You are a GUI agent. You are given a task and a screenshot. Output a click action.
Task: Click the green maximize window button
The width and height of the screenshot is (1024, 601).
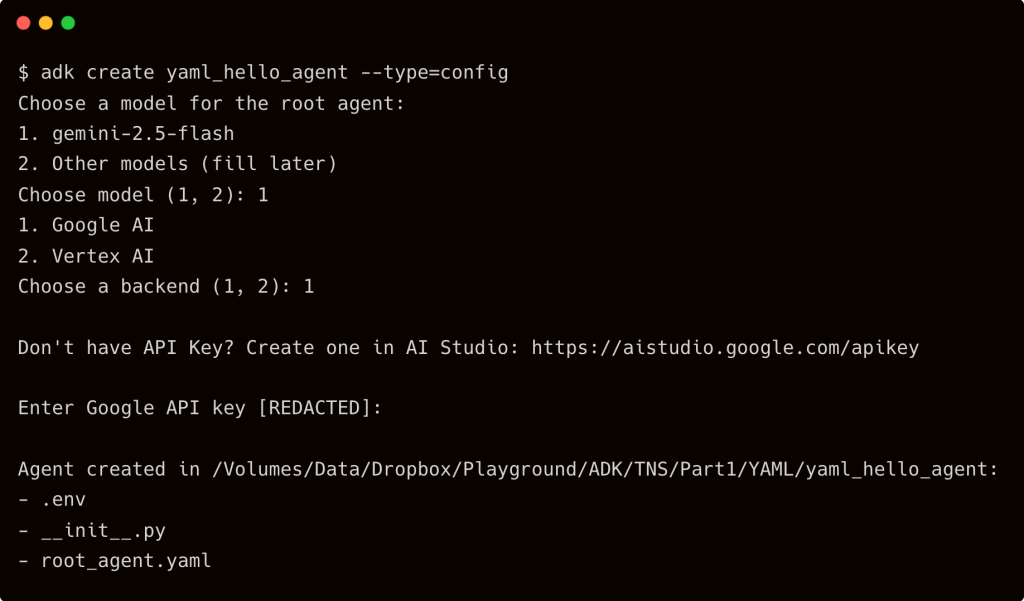tap(68, 23)
